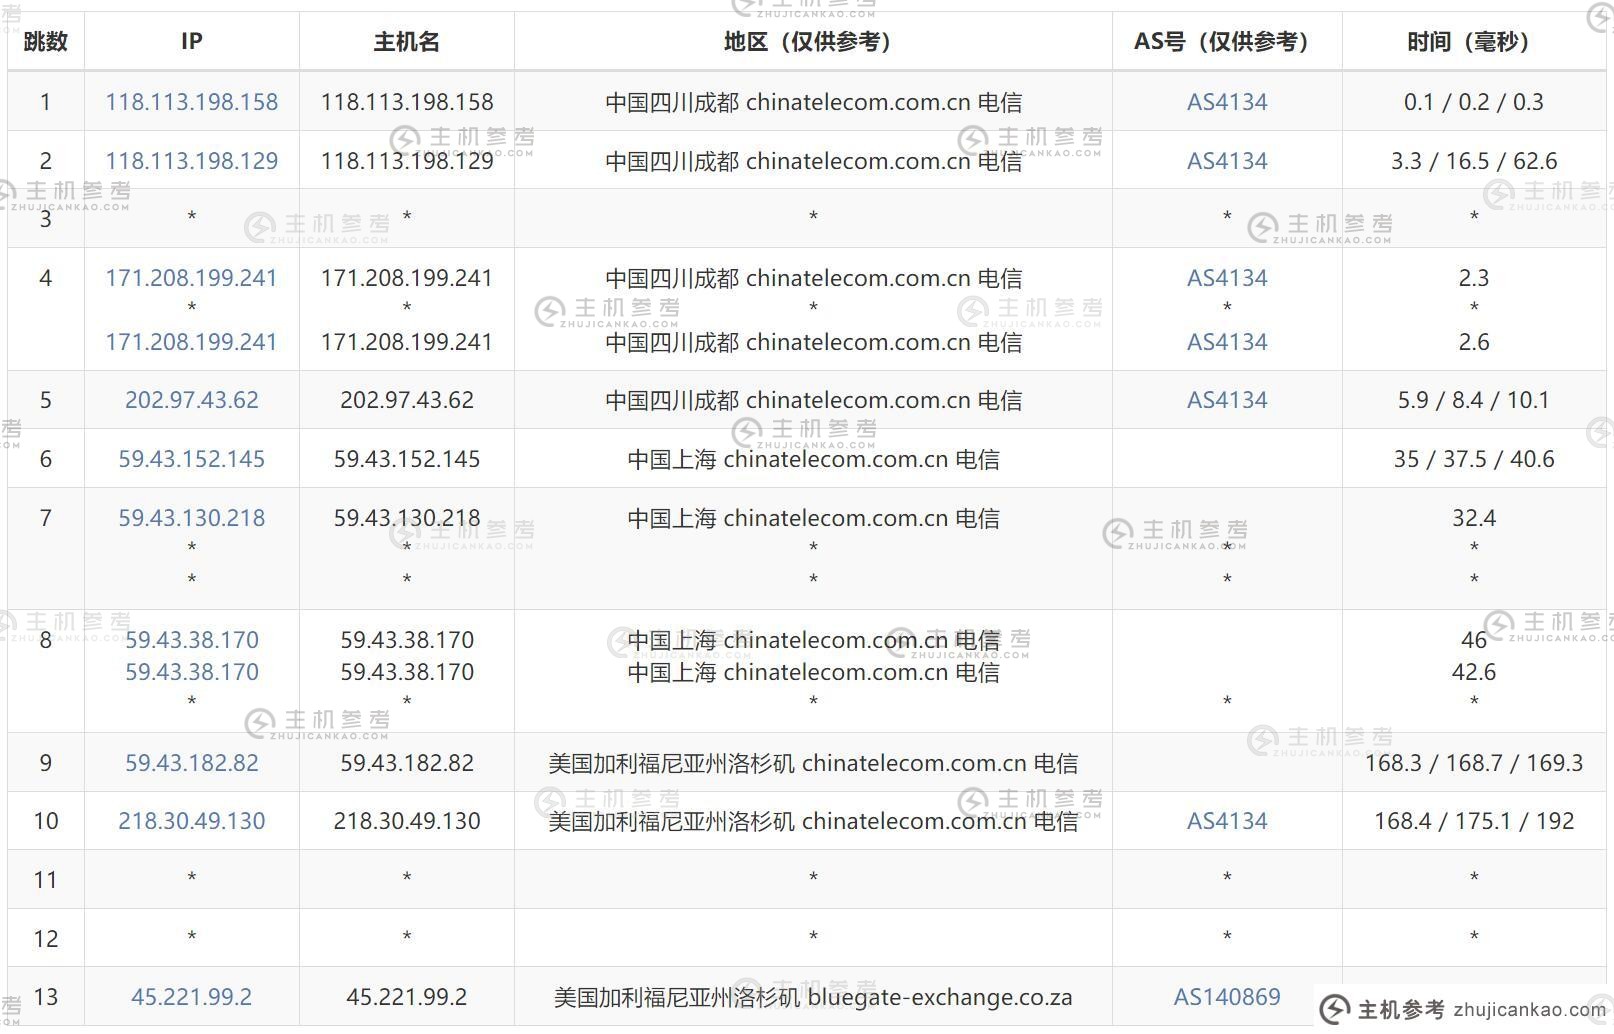
Task: Open the 218.30.49.130 IP link
Action: tap(192, 821)
